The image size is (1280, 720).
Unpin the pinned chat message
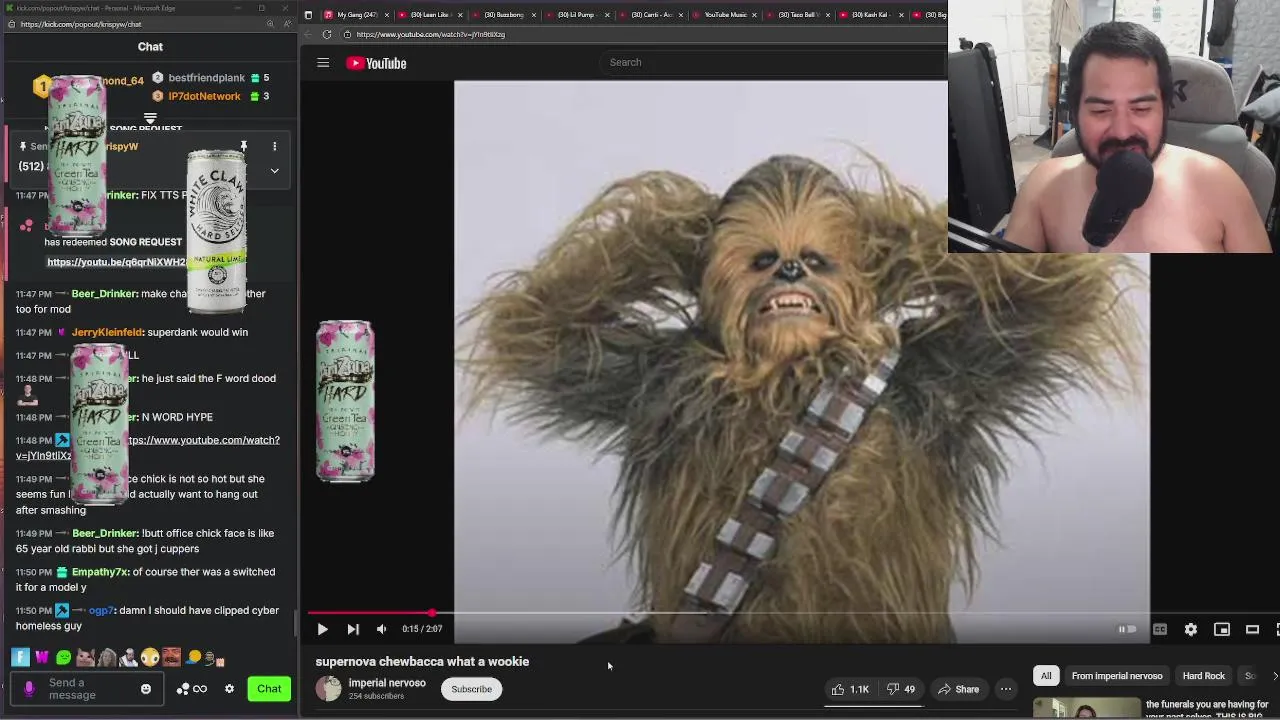click(x=243, y=146)
